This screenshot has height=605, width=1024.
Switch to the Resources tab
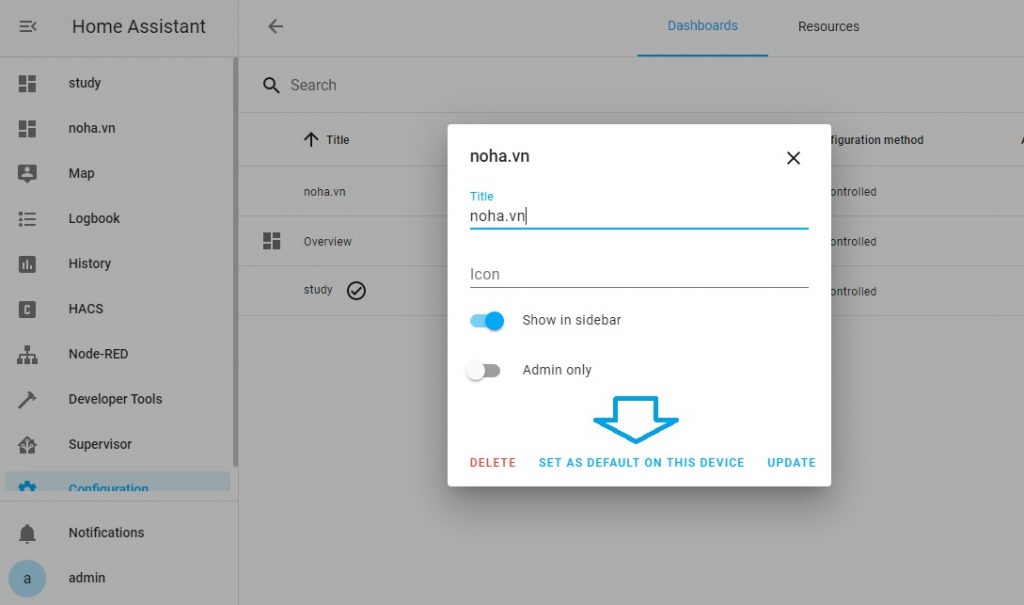click(x=828, y=27)
